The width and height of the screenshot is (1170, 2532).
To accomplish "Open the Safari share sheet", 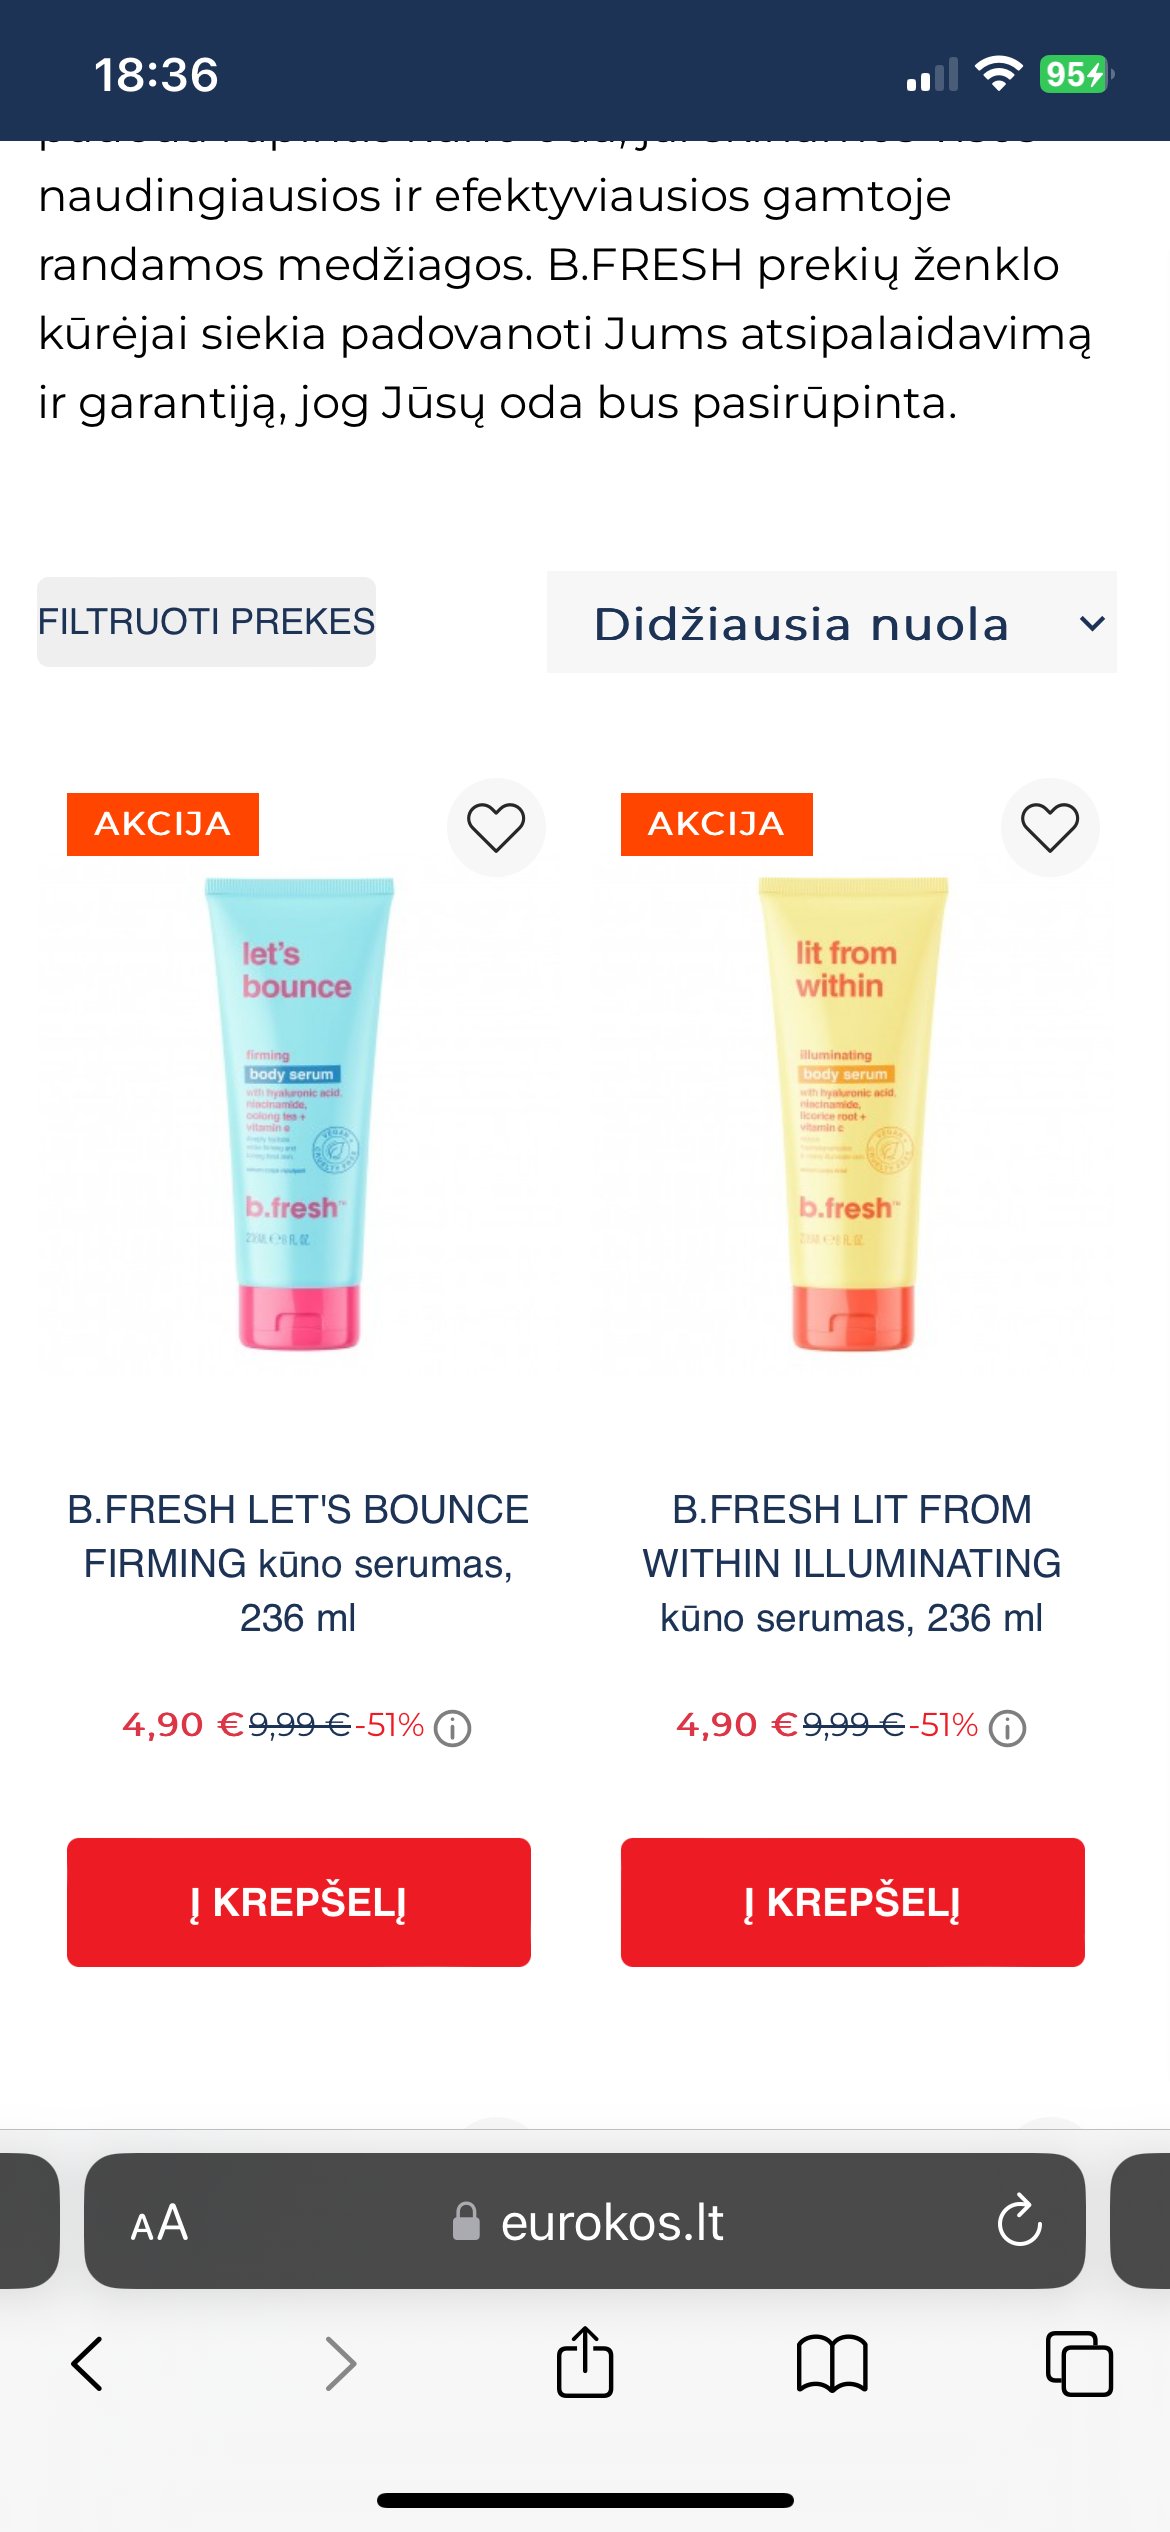I will [x=585, y=2361].
